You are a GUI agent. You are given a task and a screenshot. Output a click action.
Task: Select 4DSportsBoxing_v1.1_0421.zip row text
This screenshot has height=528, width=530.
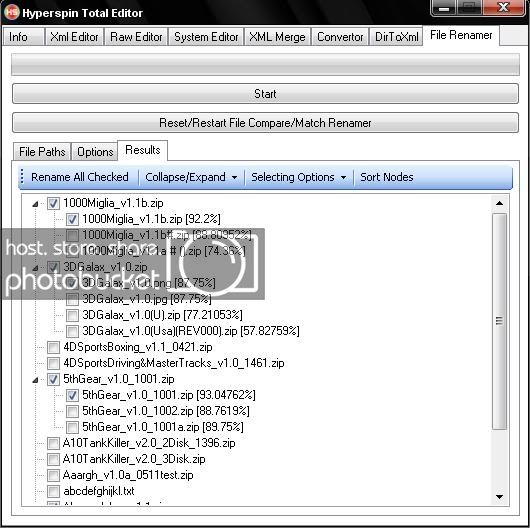click(x=138, y=347)
